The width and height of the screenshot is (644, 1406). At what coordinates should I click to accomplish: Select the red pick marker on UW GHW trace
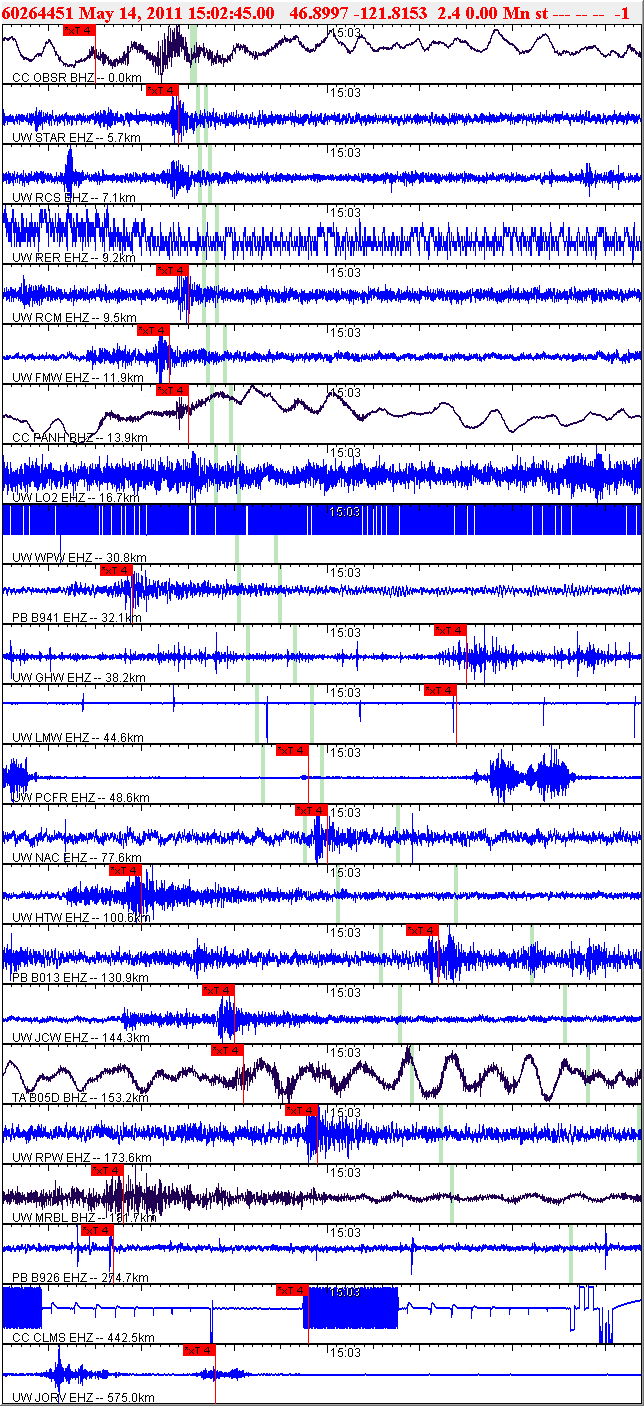pyautogui.click(x=450, y=630)
